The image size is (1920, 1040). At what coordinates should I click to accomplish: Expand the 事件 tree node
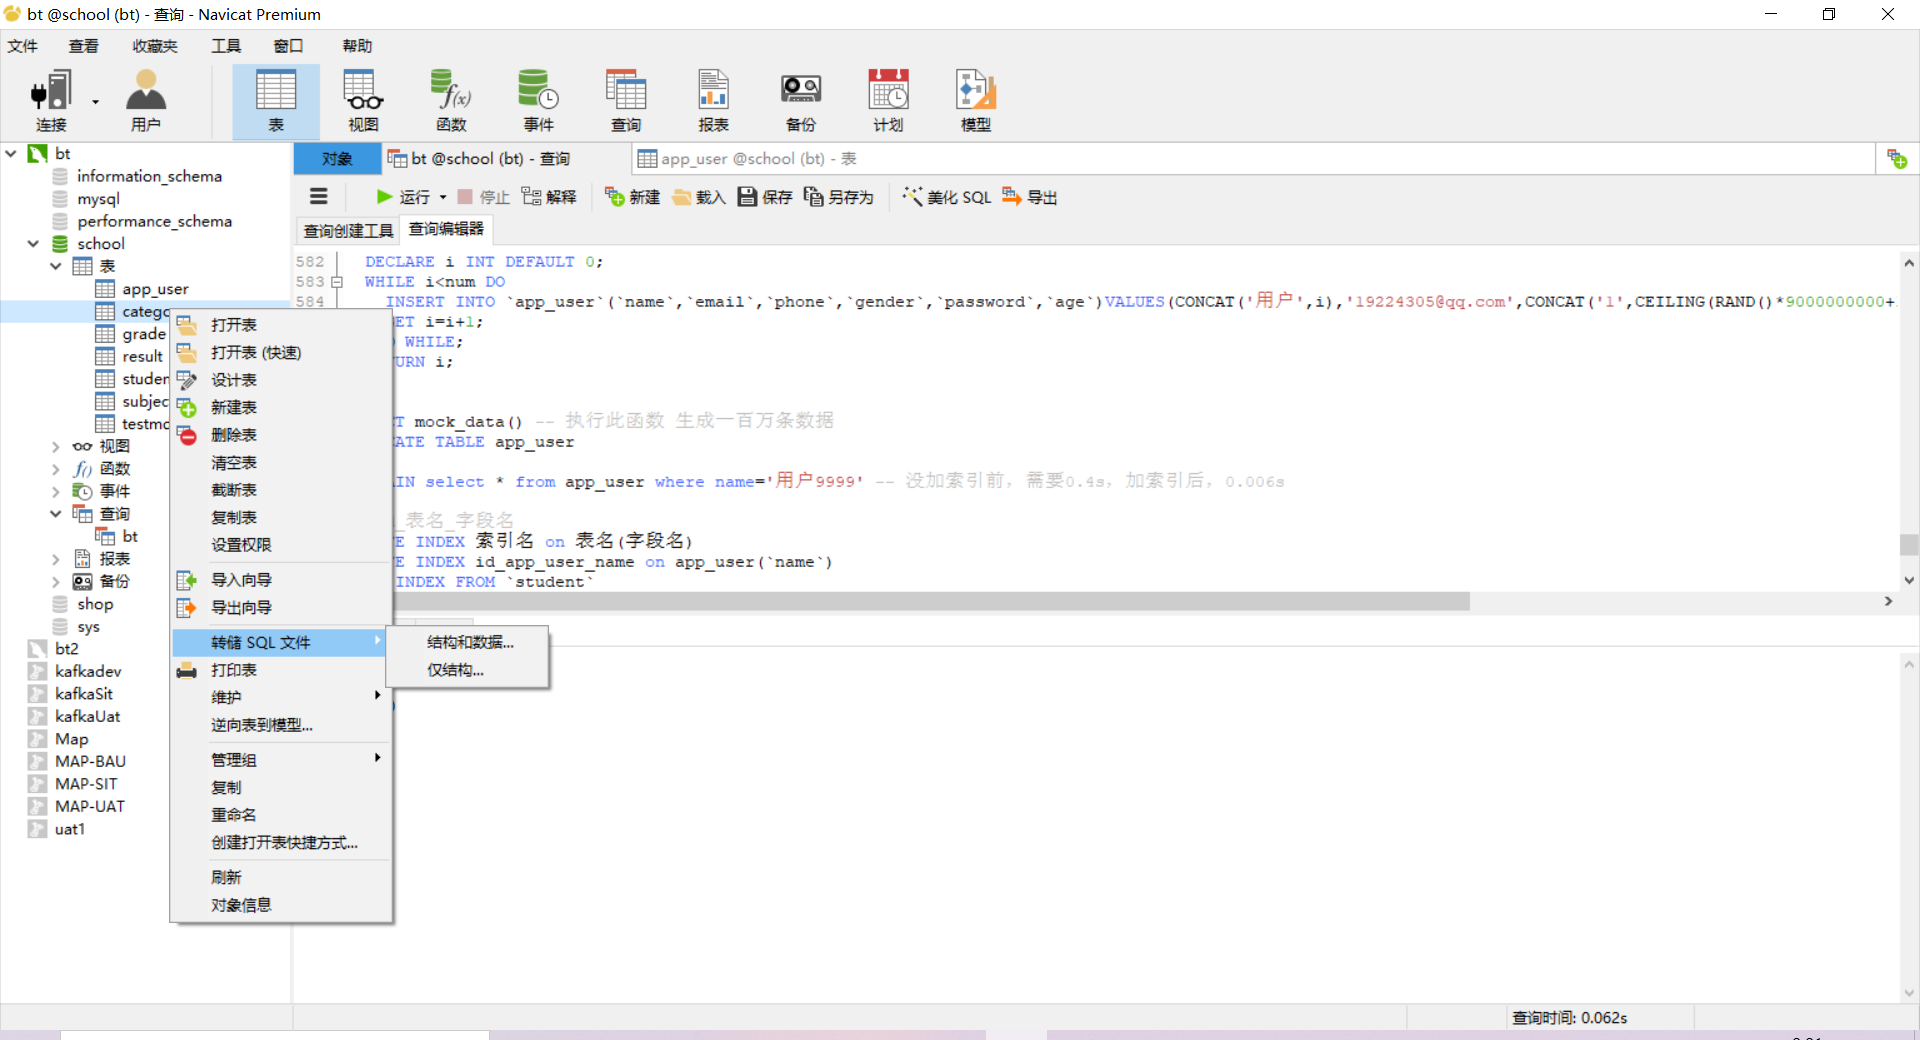[x=56, y=491]
